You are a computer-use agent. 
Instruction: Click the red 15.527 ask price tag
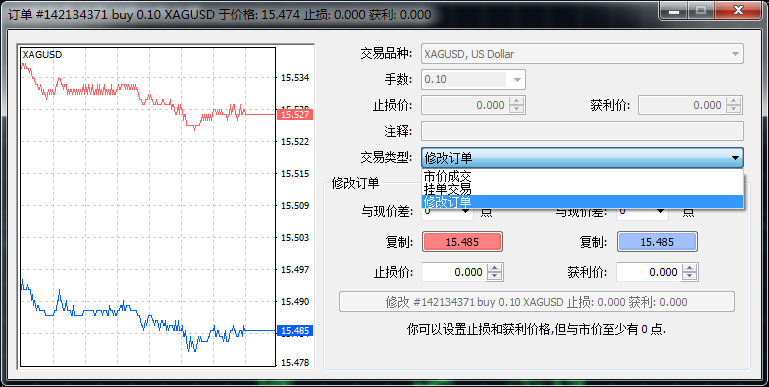295,114
